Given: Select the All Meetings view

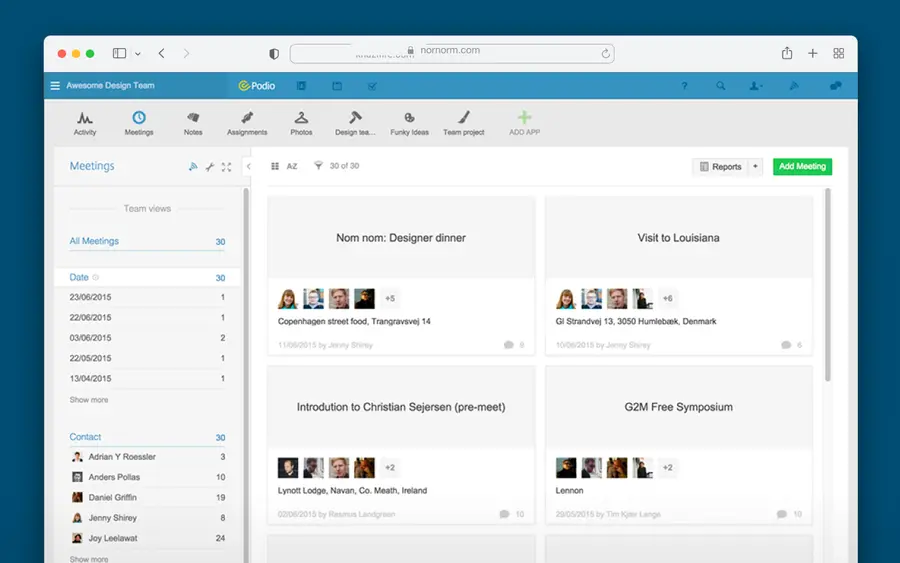Looking at the screenshot, I should (147, 241).
